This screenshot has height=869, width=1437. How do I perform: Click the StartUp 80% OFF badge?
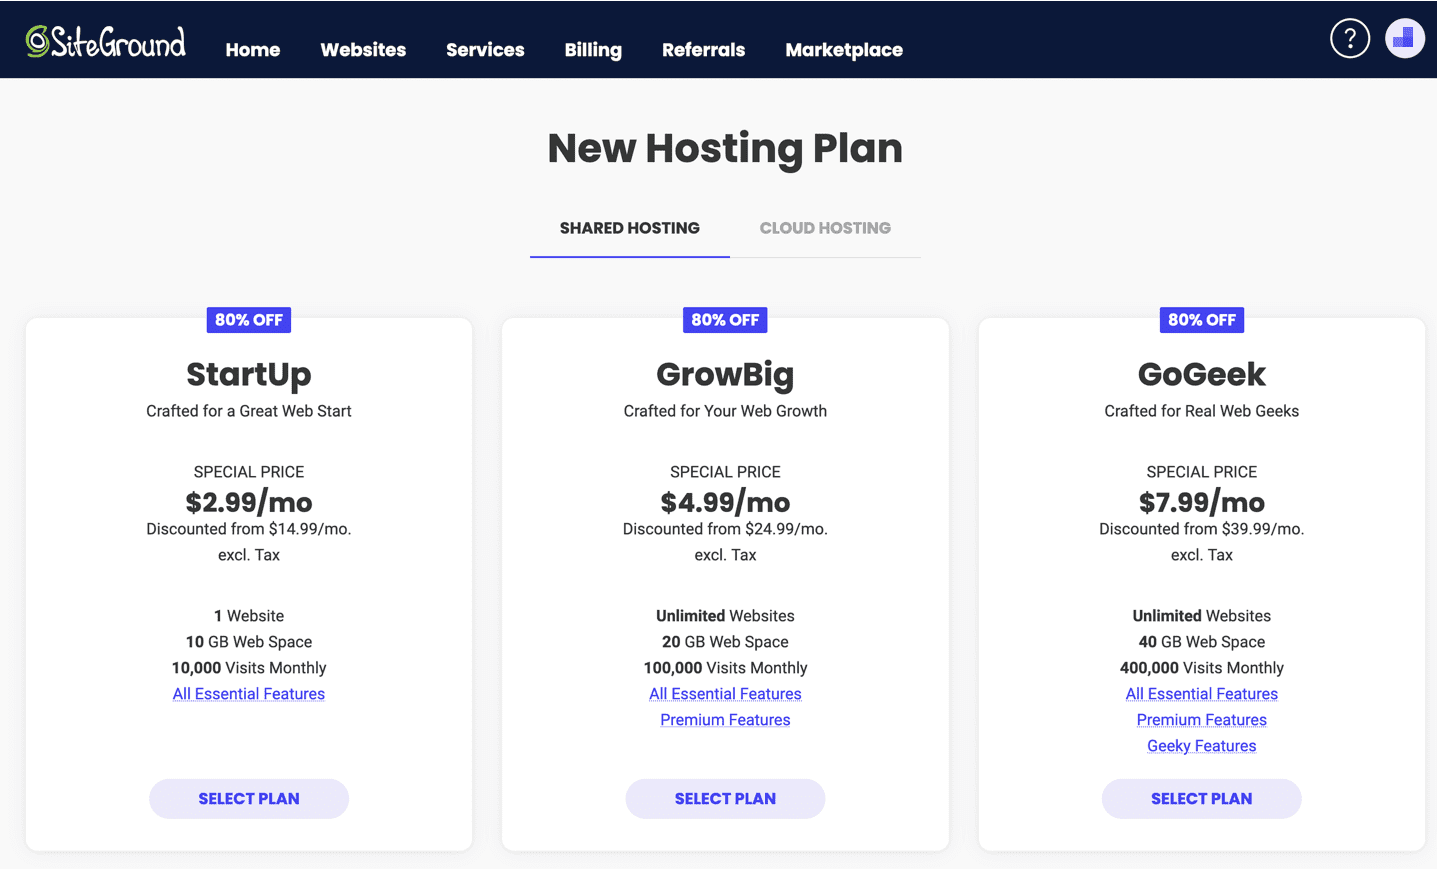click(249, 320)
